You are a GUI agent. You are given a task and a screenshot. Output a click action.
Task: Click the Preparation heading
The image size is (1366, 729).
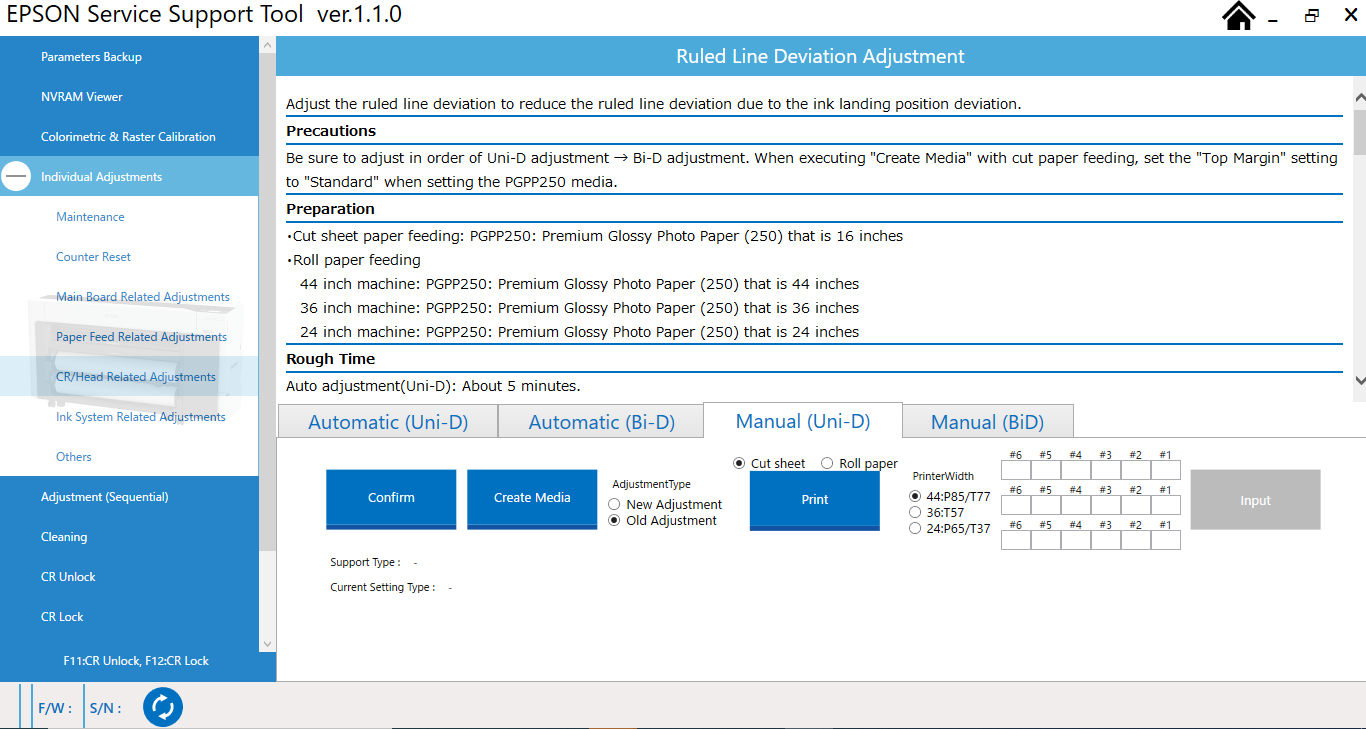pyautogui.click(x=330, y=209)
